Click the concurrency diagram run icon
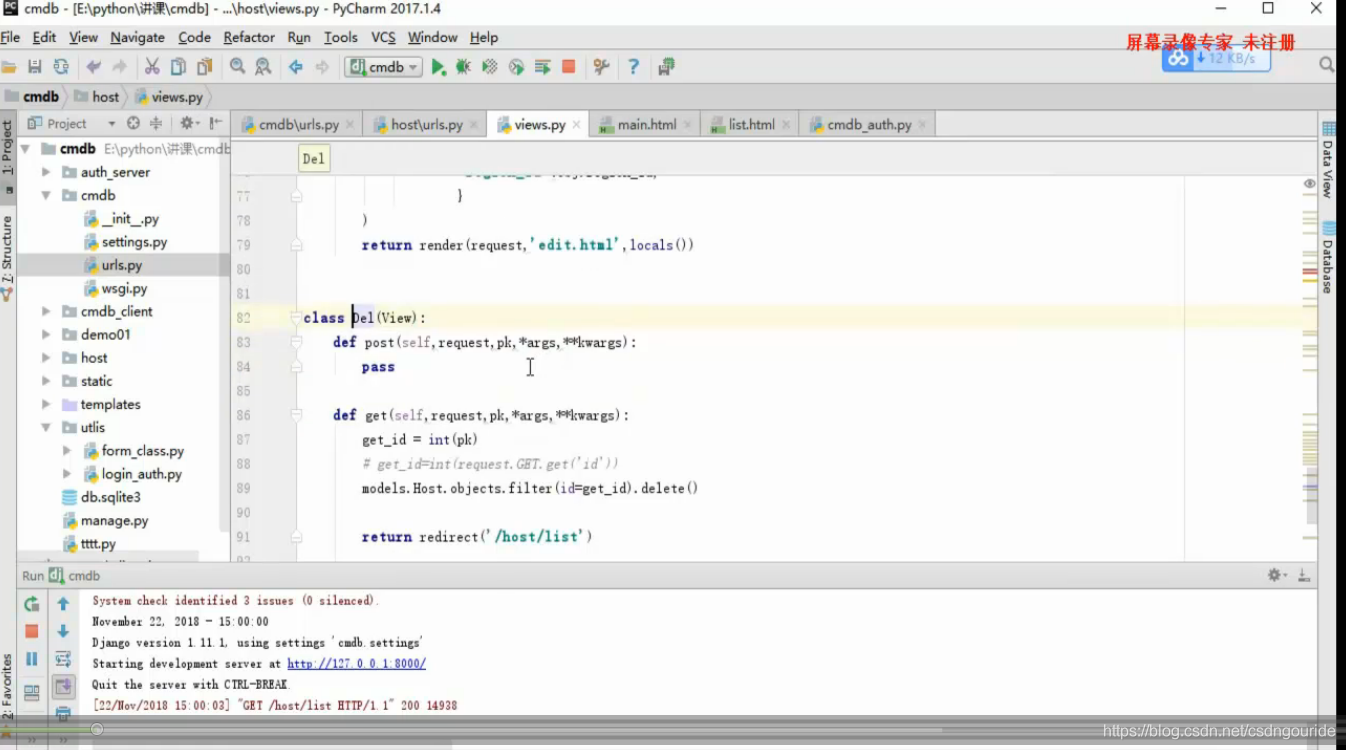Screen dimensions: 1346x750 click(x=542, y=67)
